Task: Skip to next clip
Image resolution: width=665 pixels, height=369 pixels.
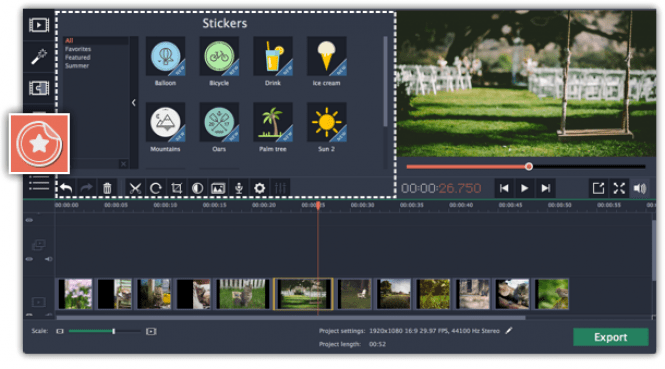Action: click(x=545, y=188)
